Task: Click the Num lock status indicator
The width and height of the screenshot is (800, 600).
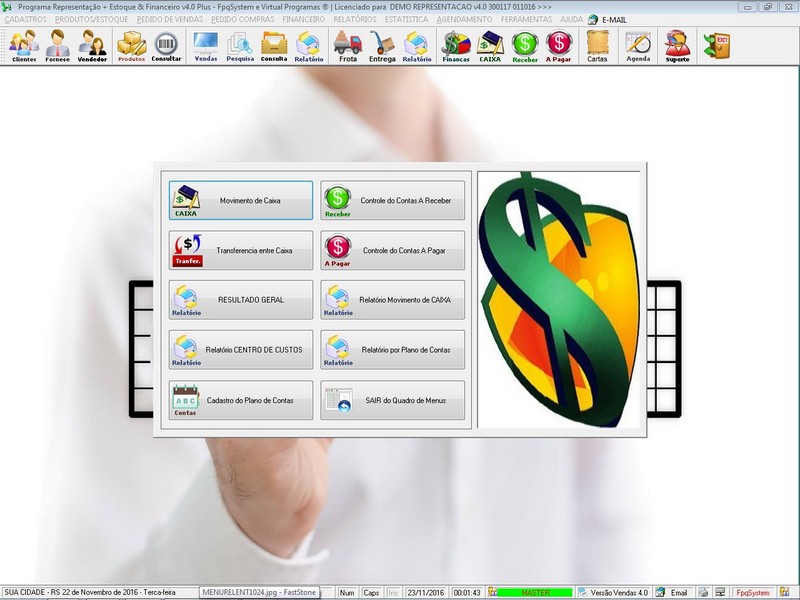Action: point(347,593)
